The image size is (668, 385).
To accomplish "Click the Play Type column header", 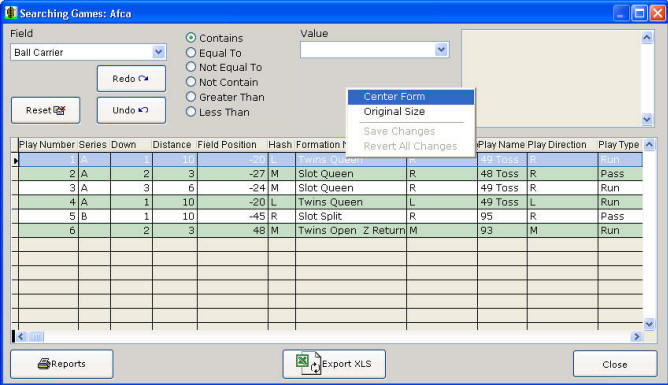I will 620,145.
